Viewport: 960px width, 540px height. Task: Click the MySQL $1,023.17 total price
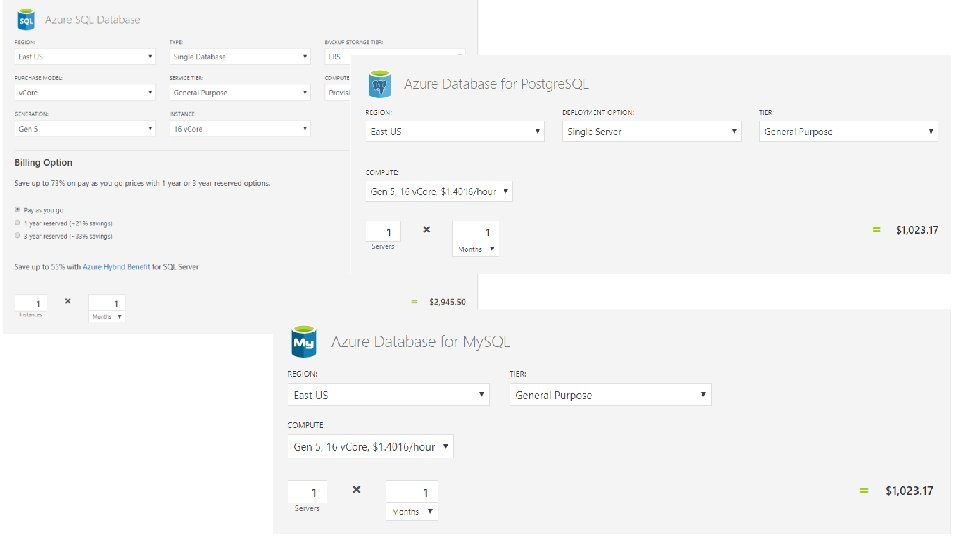pyautogui.click(x=909, y=490)
